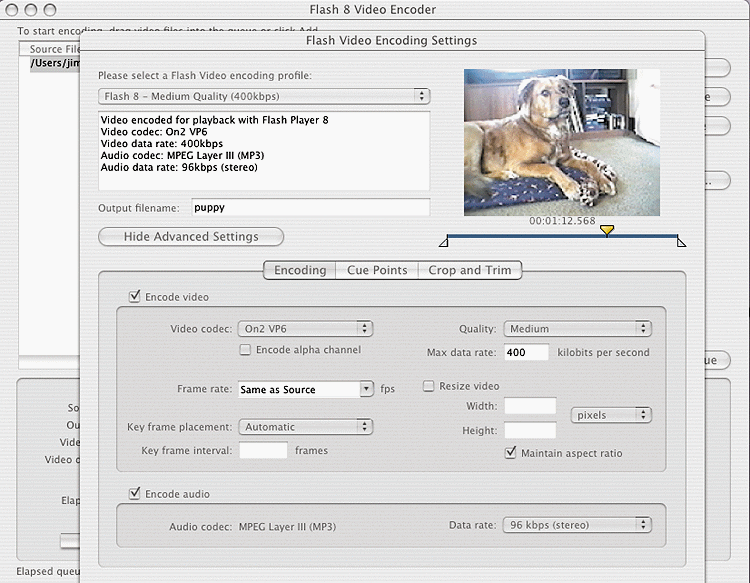Click the profile description text box
750x583 pixels.
264,151
